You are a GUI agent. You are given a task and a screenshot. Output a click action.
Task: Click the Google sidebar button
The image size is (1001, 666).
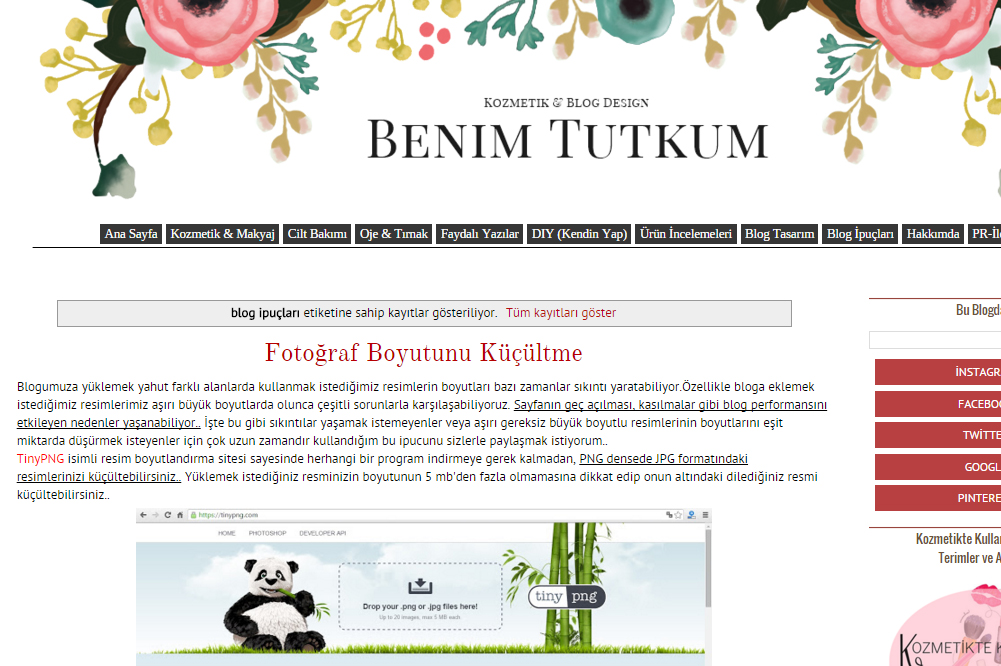[x=938, y=467]
